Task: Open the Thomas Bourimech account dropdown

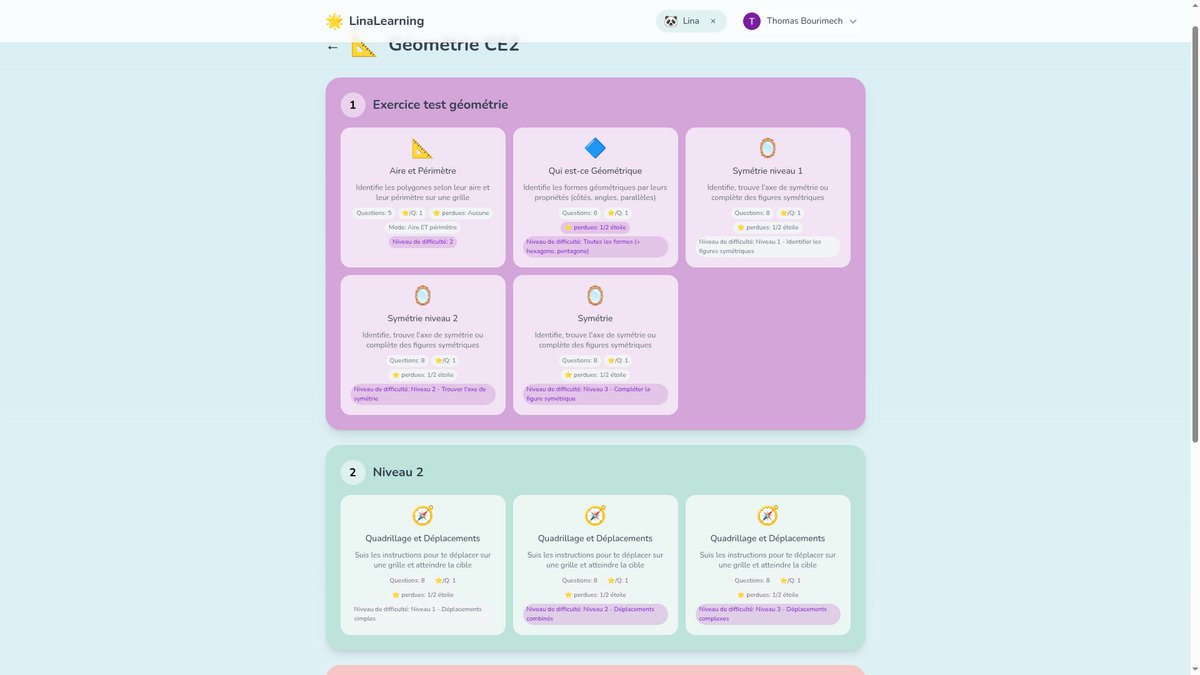Action: (x=800, y=20)
